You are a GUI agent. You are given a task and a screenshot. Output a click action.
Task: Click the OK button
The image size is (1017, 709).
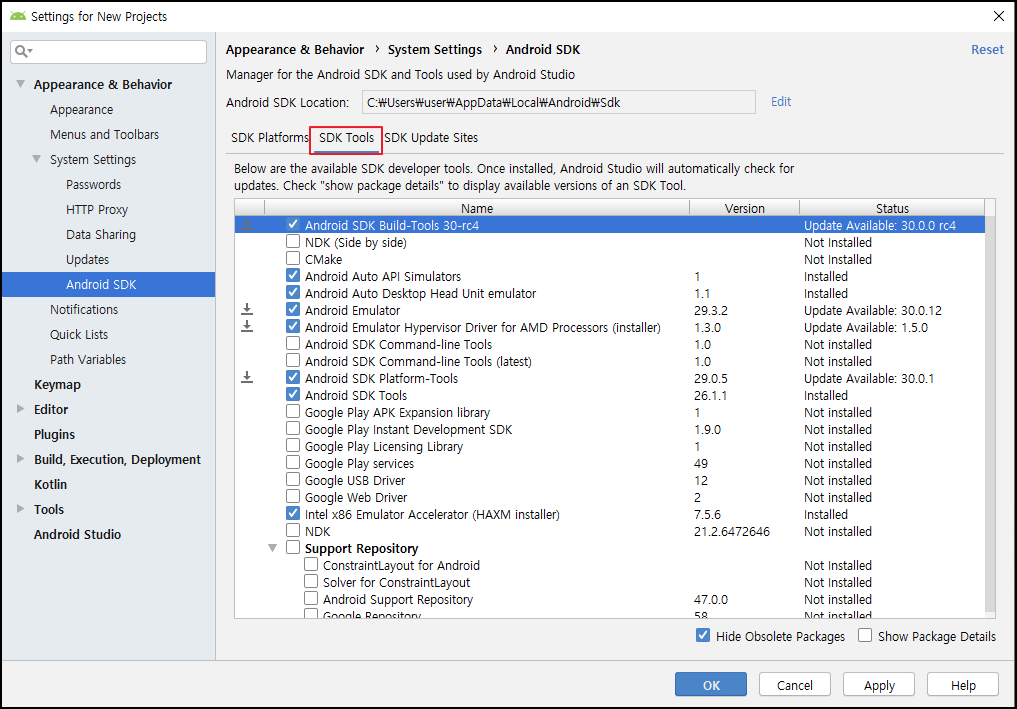711,684
